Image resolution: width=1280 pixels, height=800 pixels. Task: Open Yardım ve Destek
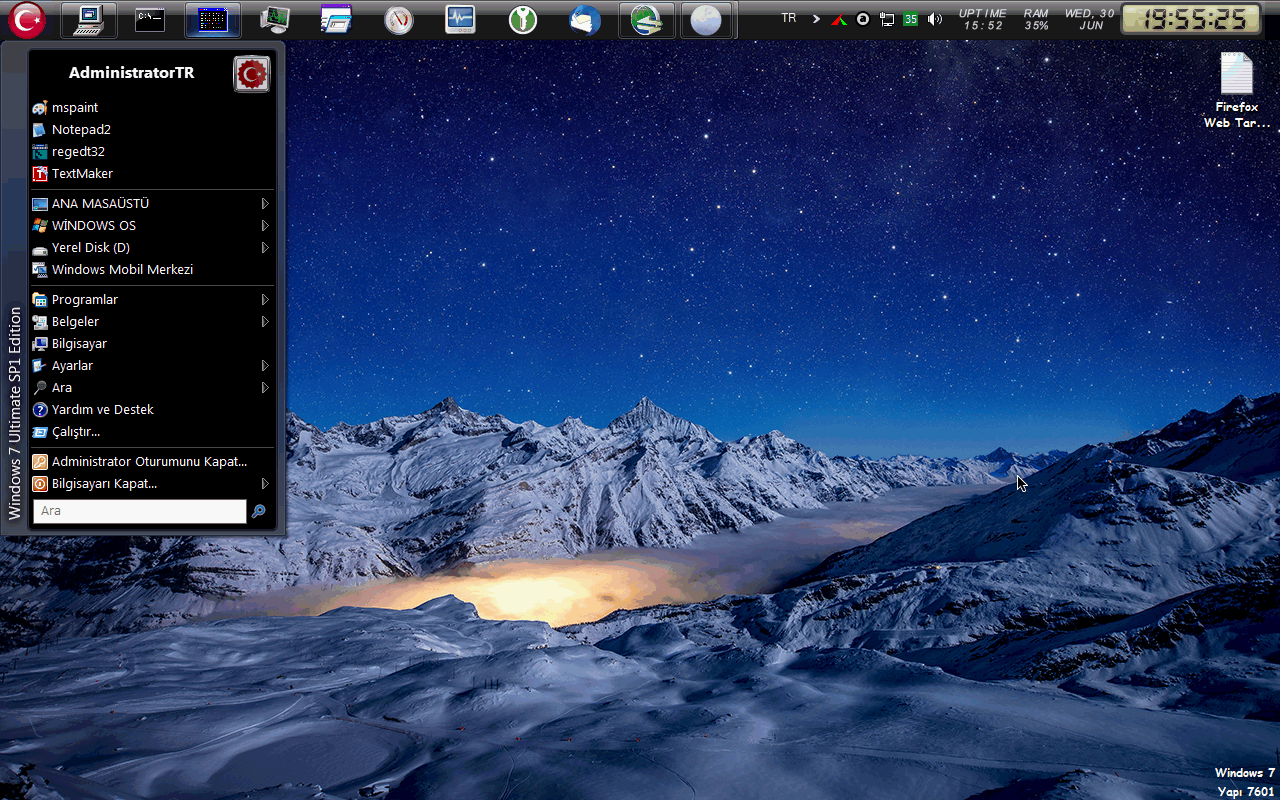coord(153,409)
